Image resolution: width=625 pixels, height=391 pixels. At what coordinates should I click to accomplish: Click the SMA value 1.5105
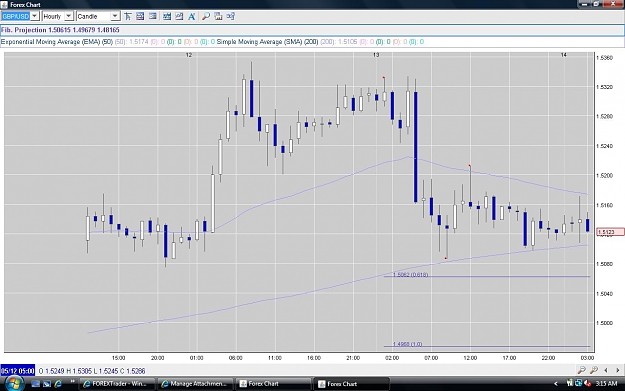(x=348, y=41)
